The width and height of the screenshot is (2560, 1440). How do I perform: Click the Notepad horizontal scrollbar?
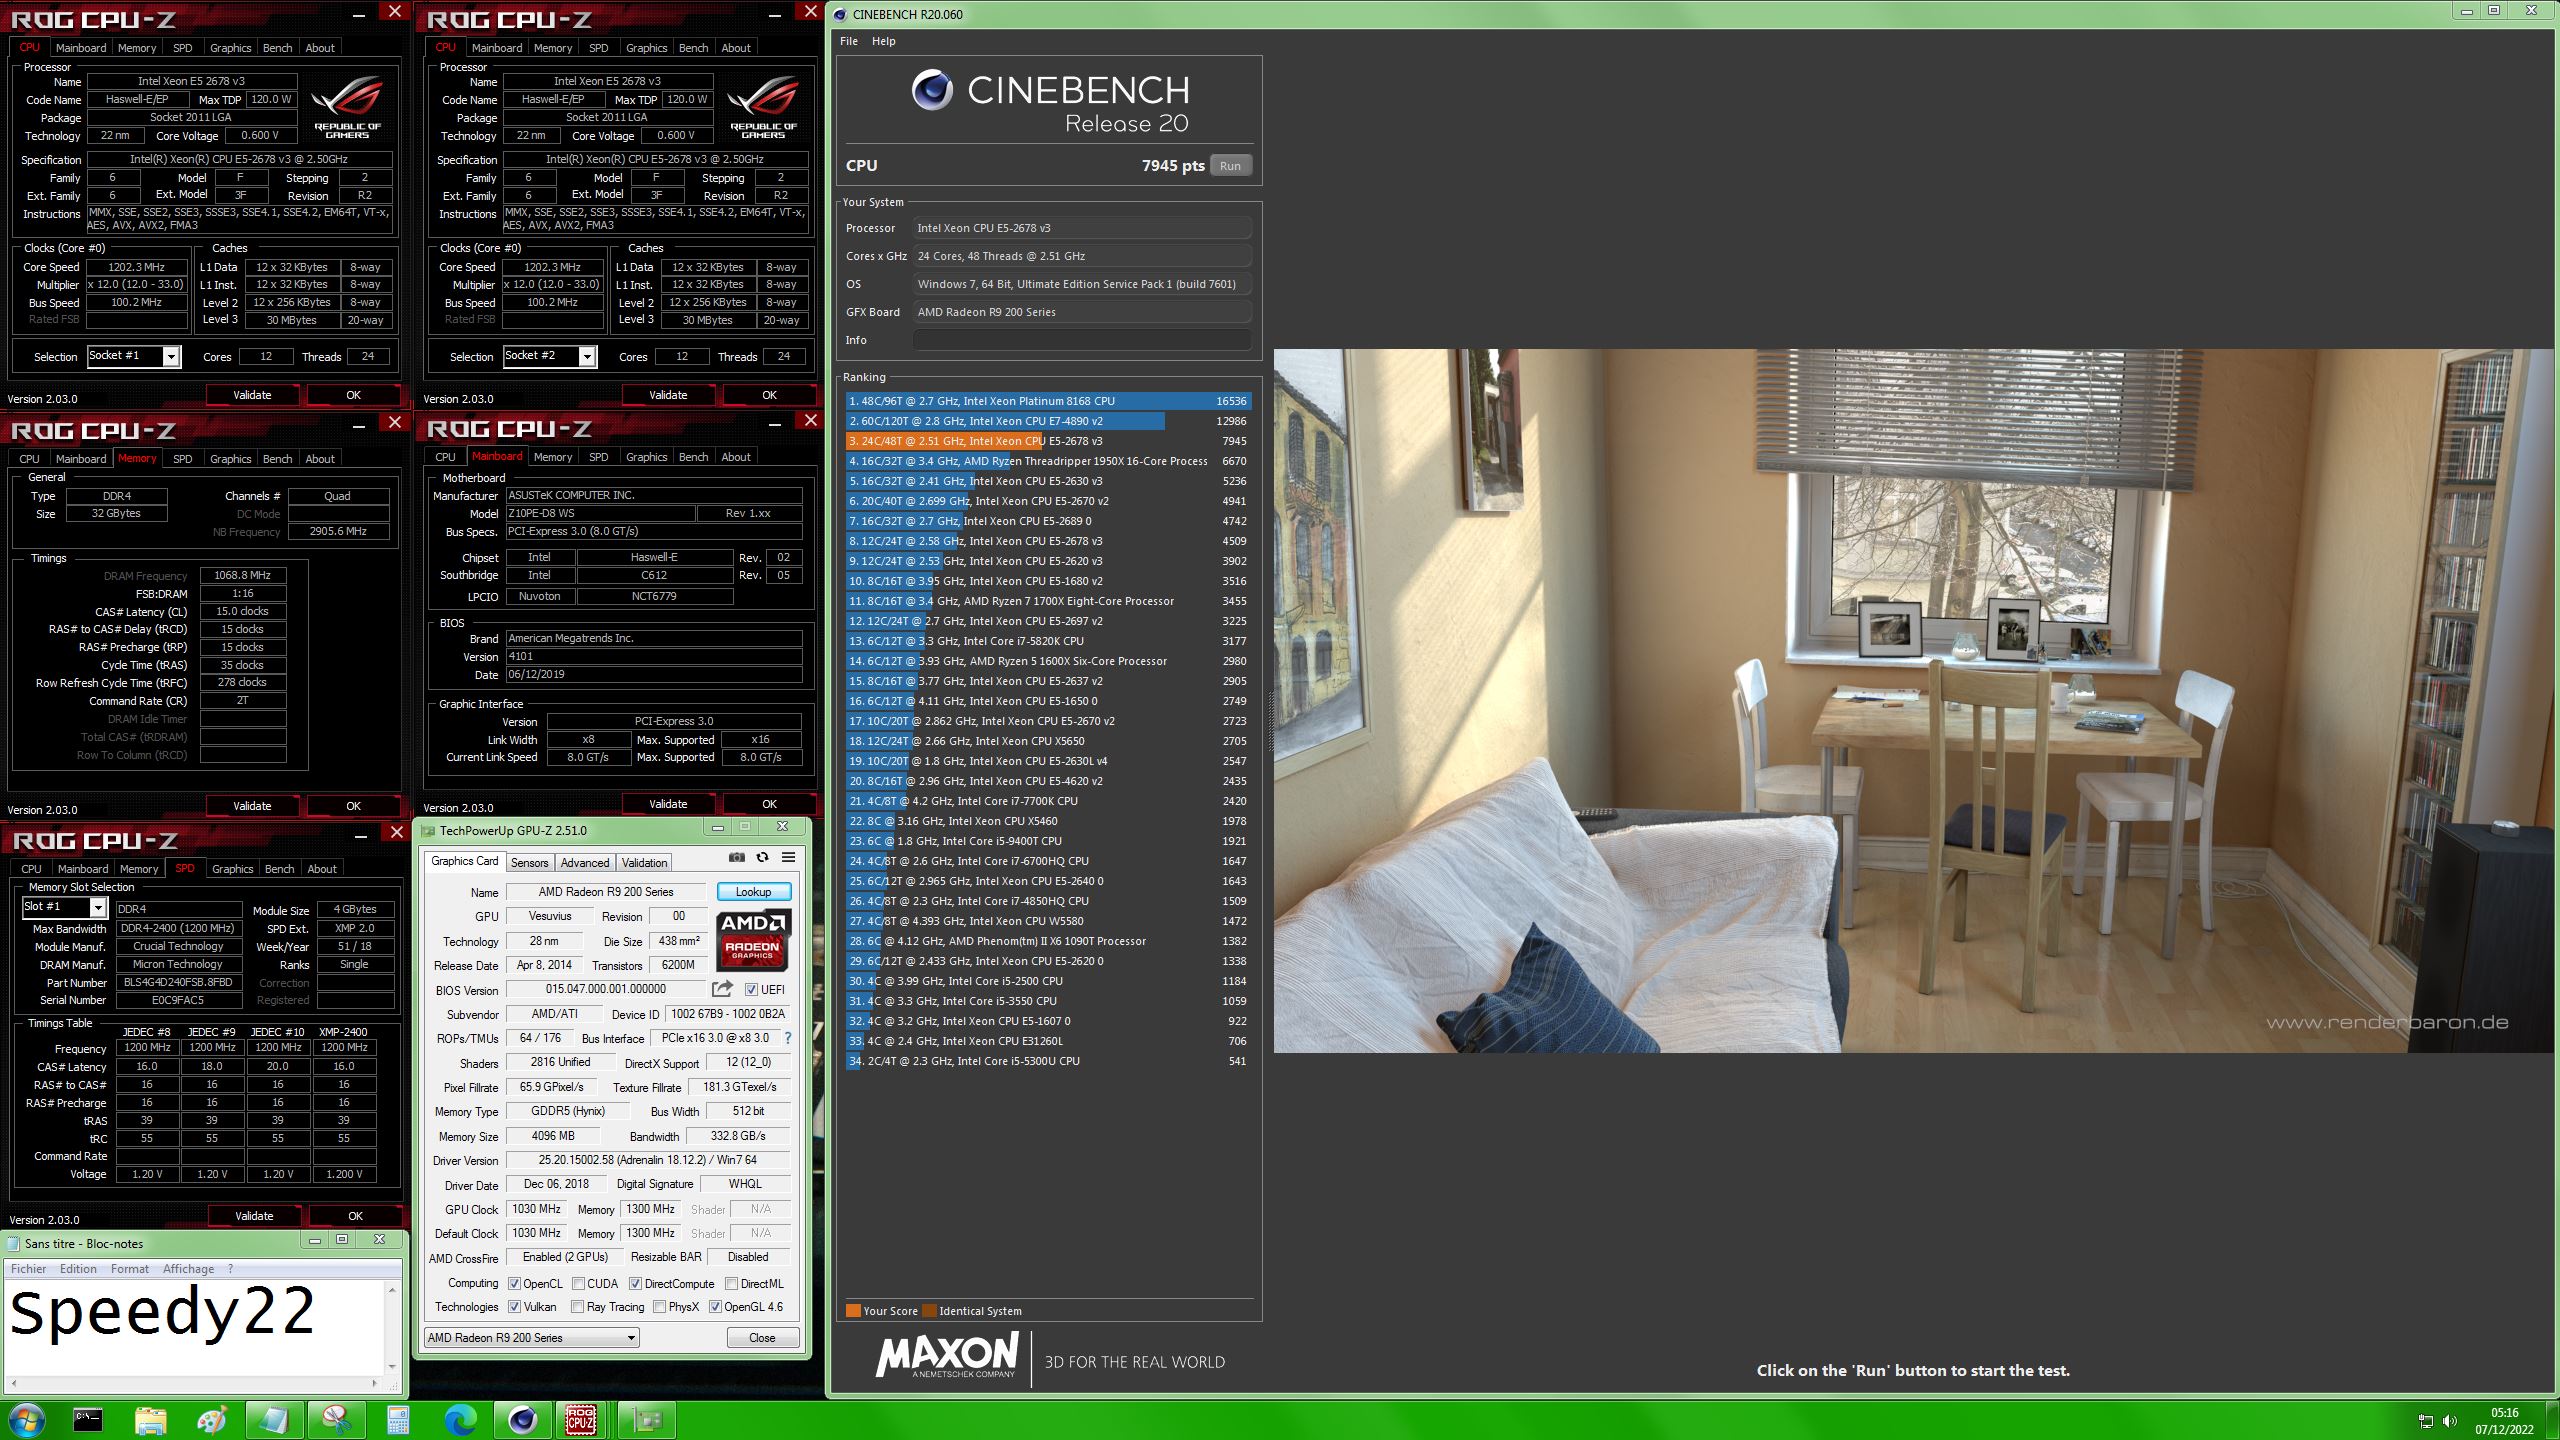tap(193, 1383)
